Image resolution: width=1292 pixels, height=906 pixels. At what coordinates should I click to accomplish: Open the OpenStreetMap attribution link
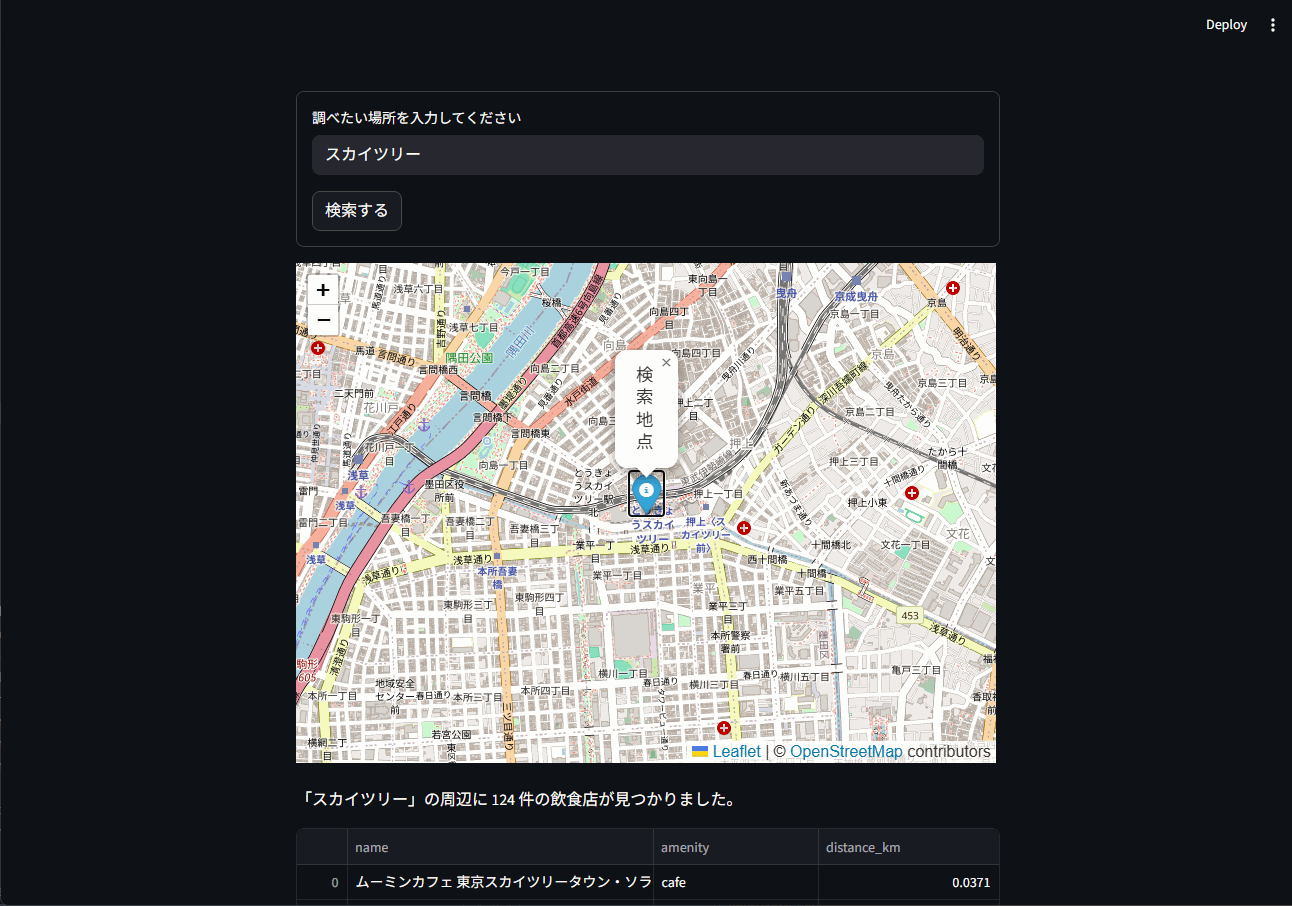(846, 752)
